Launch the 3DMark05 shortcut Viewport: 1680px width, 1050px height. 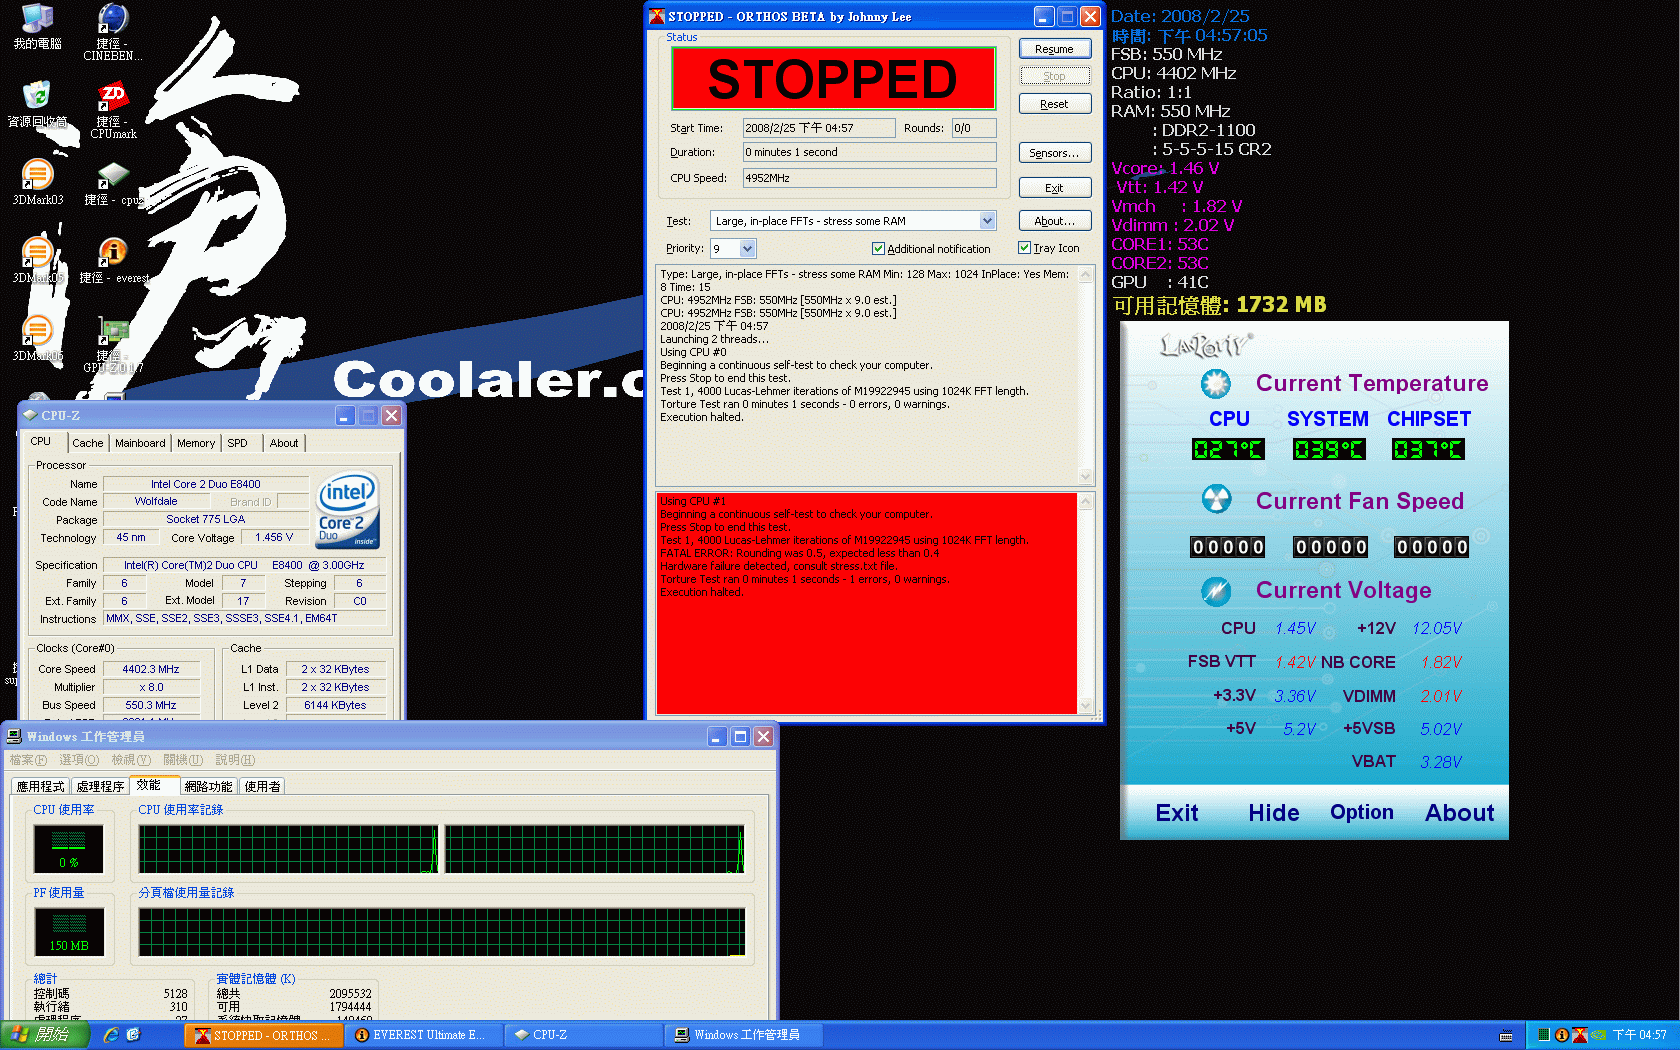(37, 260)
